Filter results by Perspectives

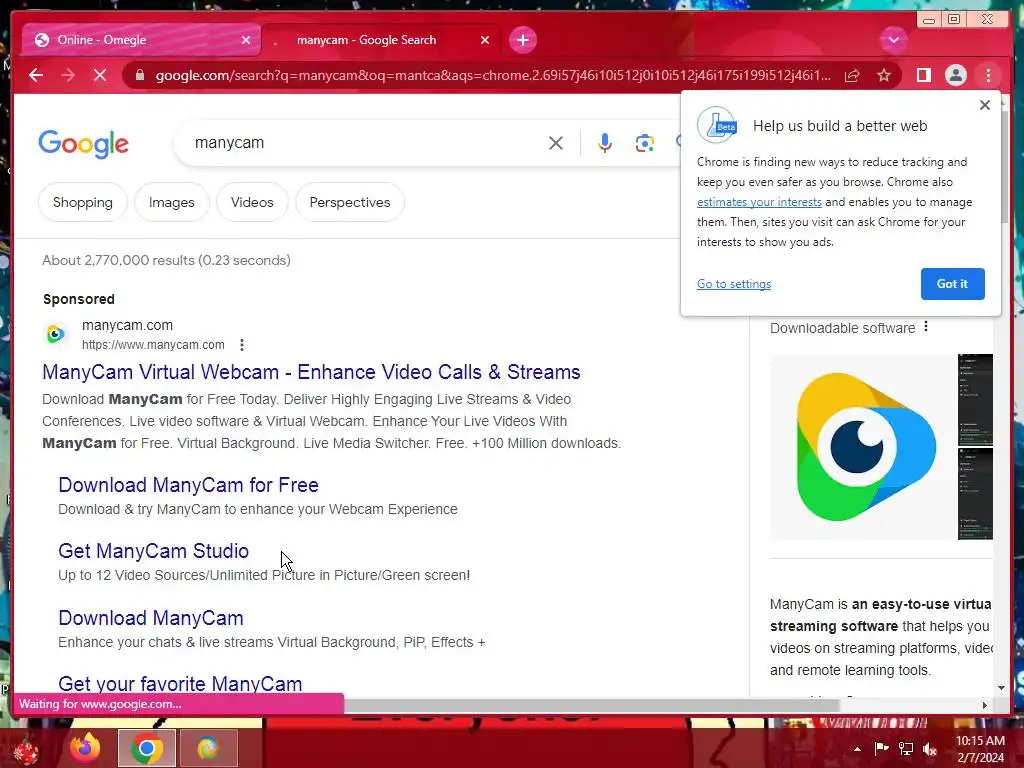click(350, 202)
